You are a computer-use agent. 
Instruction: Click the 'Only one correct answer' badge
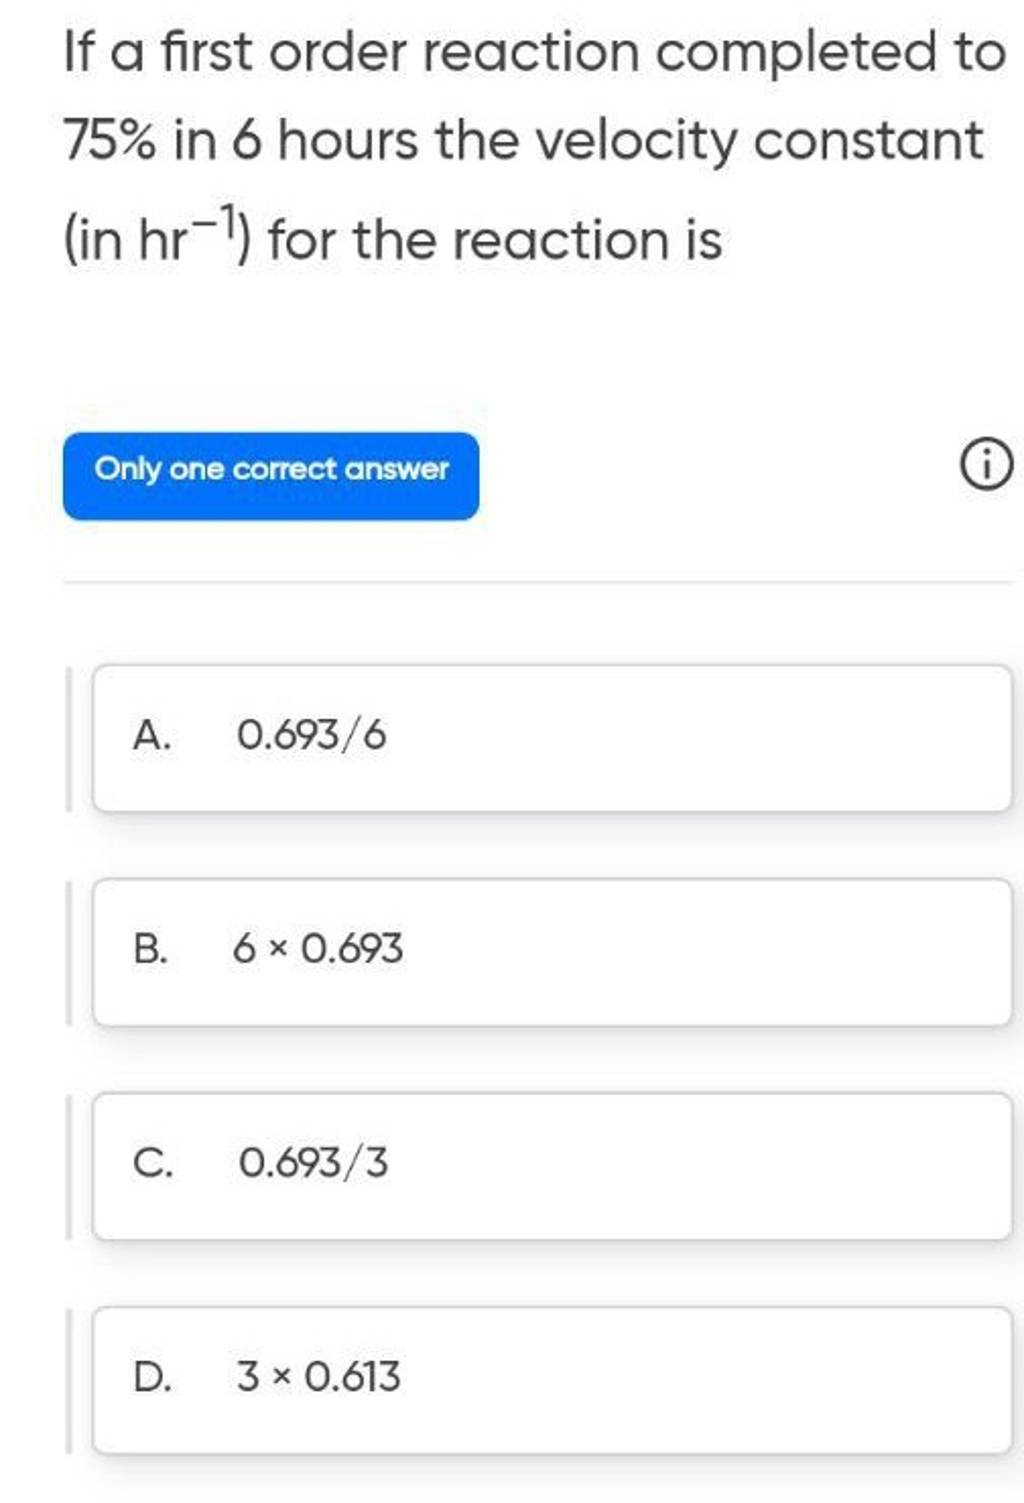click(271, 475)
